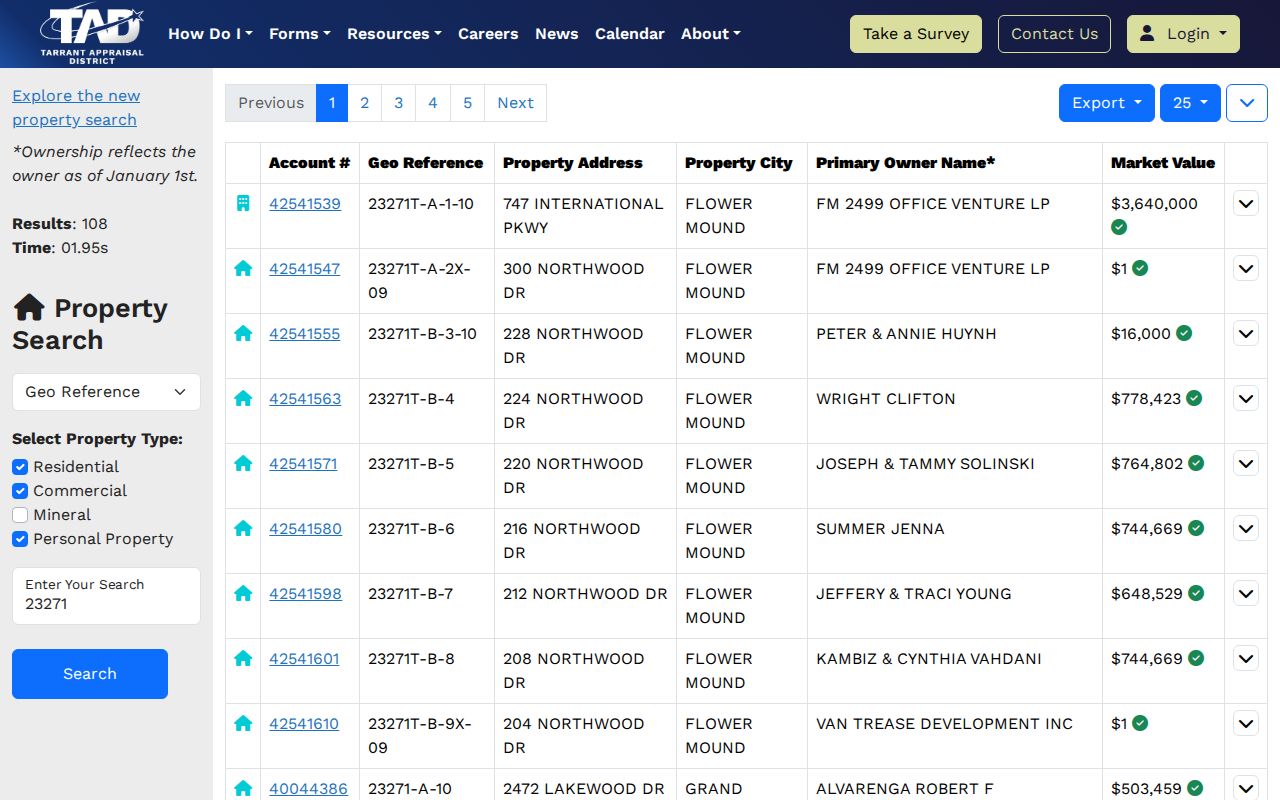Click the green check beside $778,423
This screenshot has width=1280, height=800.
(x=1194, y=398)
